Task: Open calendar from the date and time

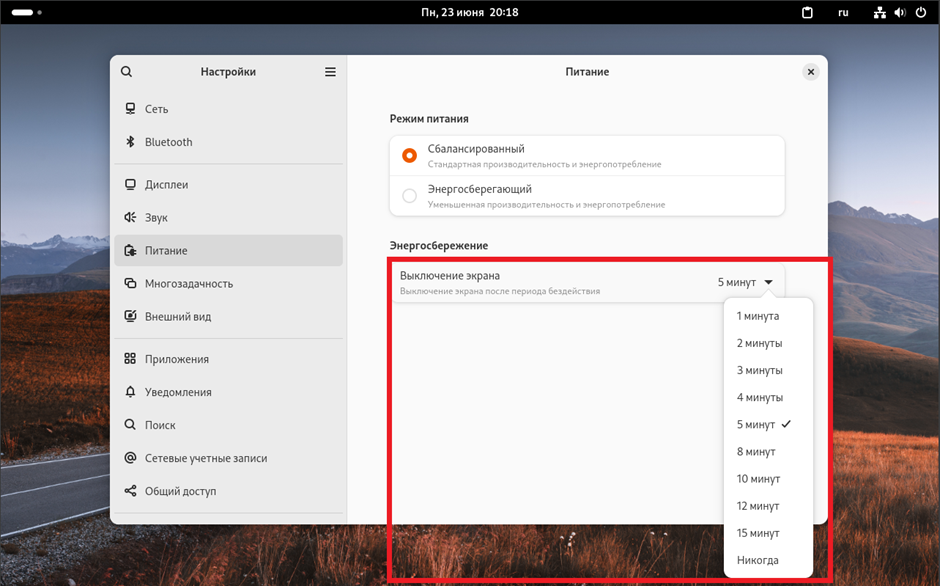Action: (469, 13)
